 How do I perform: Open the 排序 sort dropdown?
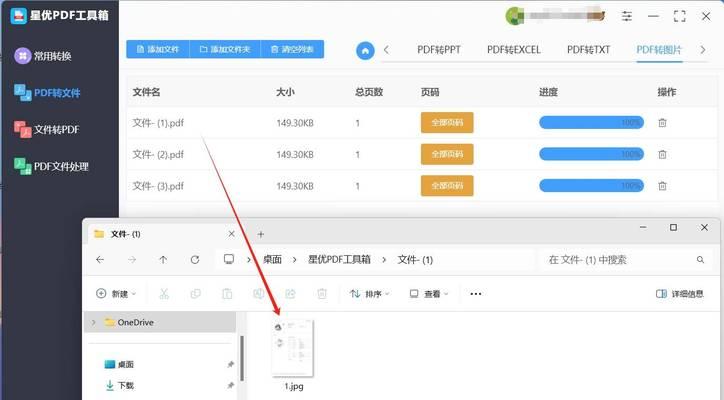click(x=369, y=294)
